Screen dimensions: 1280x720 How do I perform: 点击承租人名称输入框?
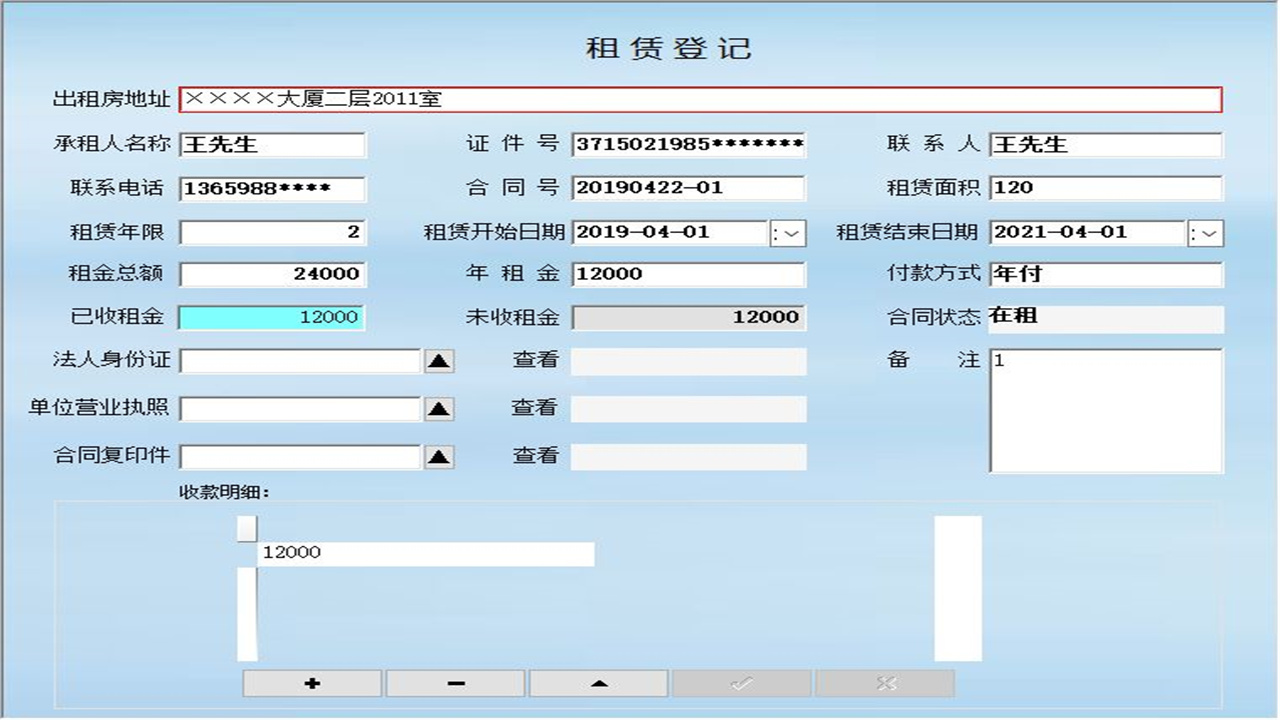[270, 145]
